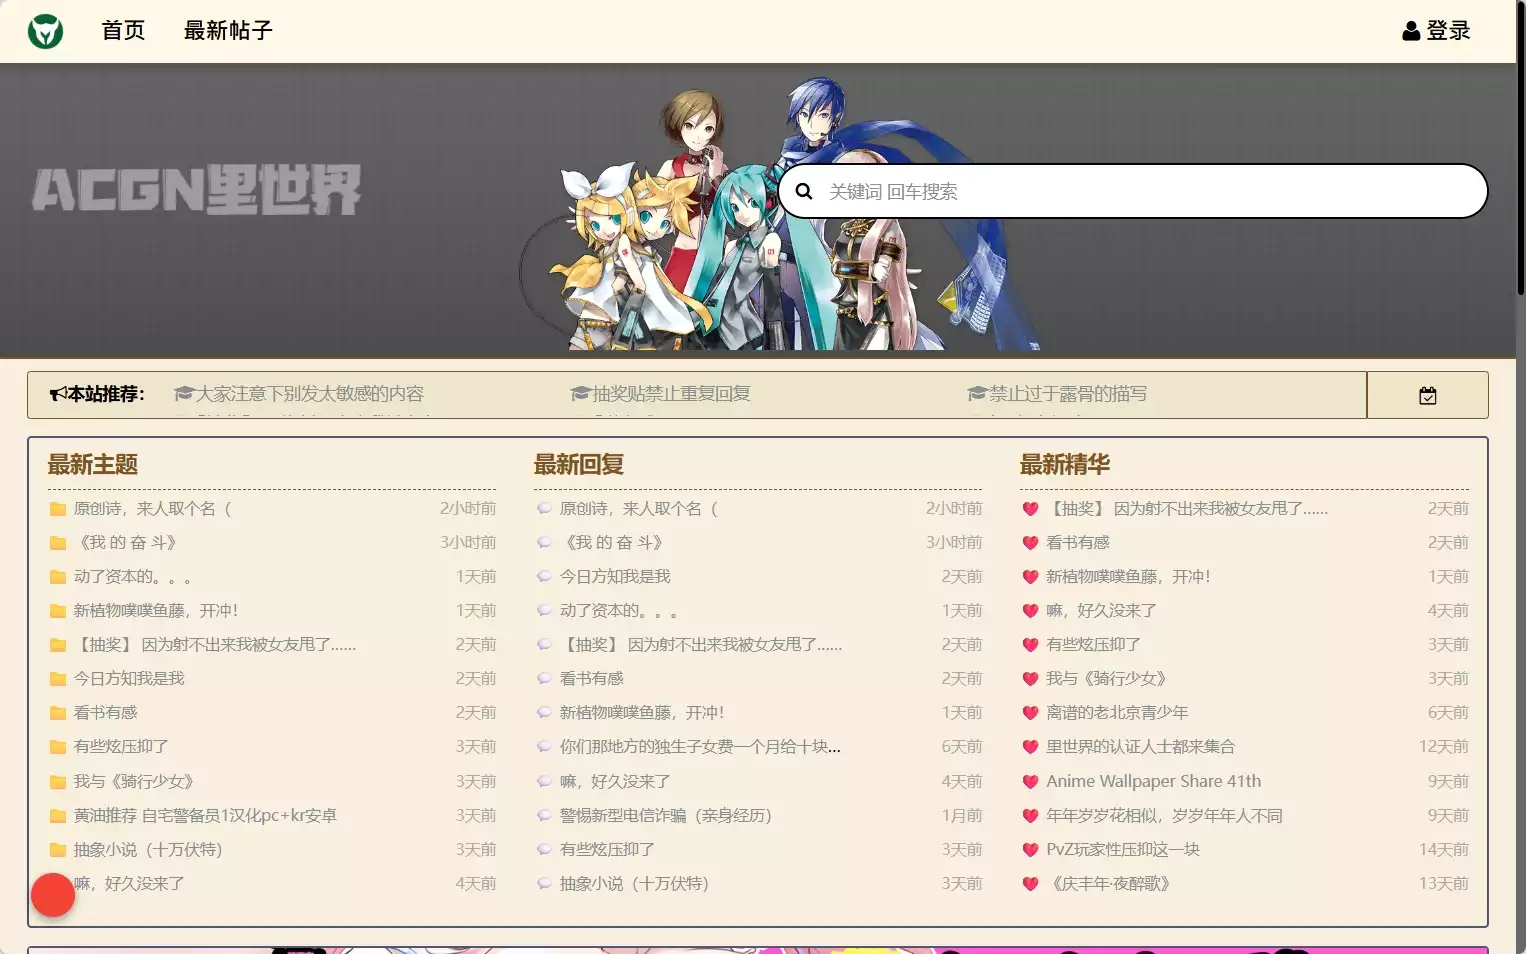1526x954 pixels.
Task: Click folder icon beside 动了资本的。。。 in 最新主题
Action: pyautogui.click(x=58, y=577)
